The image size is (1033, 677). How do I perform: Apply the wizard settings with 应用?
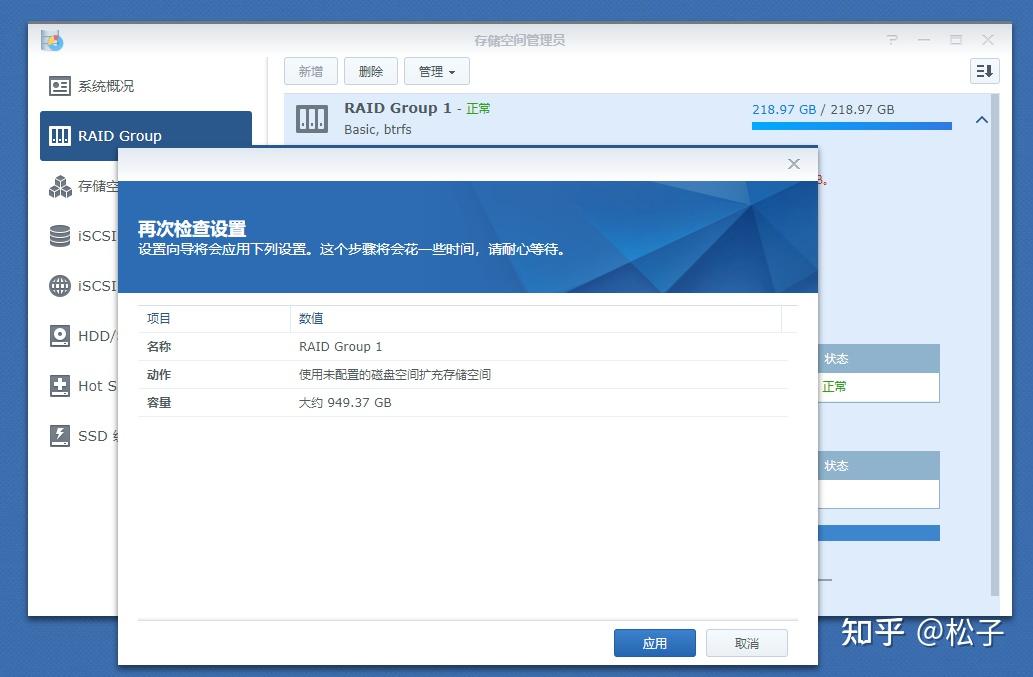[x=654, y=643]
